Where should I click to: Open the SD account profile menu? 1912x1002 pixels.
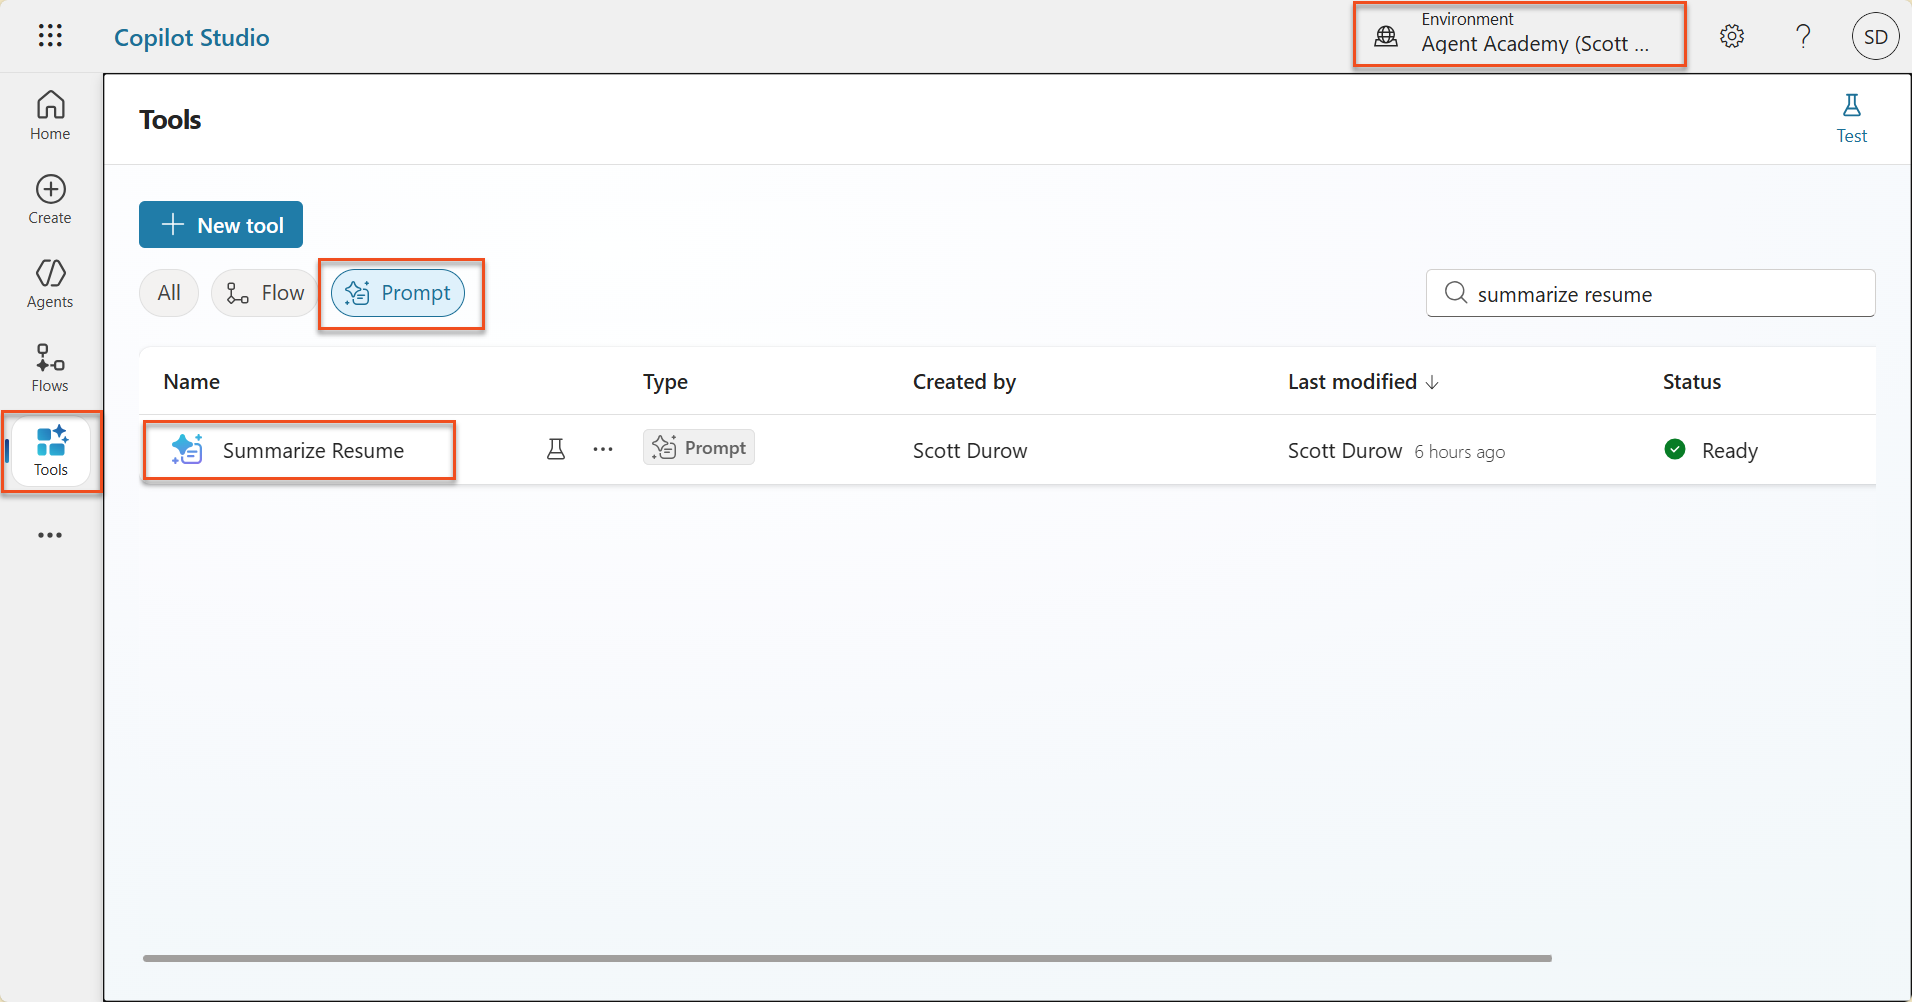(x=1875, y=37)
